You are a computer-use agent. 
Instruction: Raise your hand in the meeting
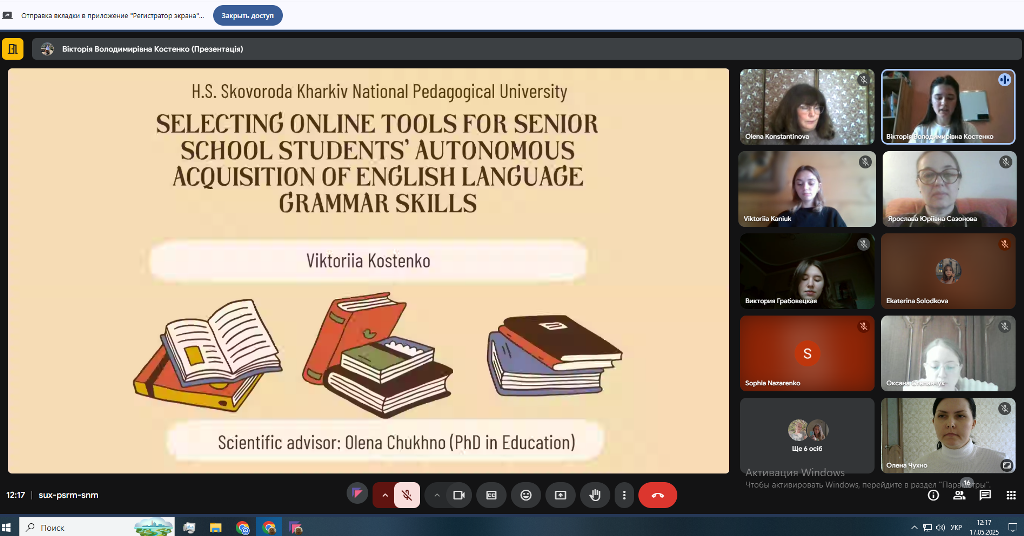(595, 496)
